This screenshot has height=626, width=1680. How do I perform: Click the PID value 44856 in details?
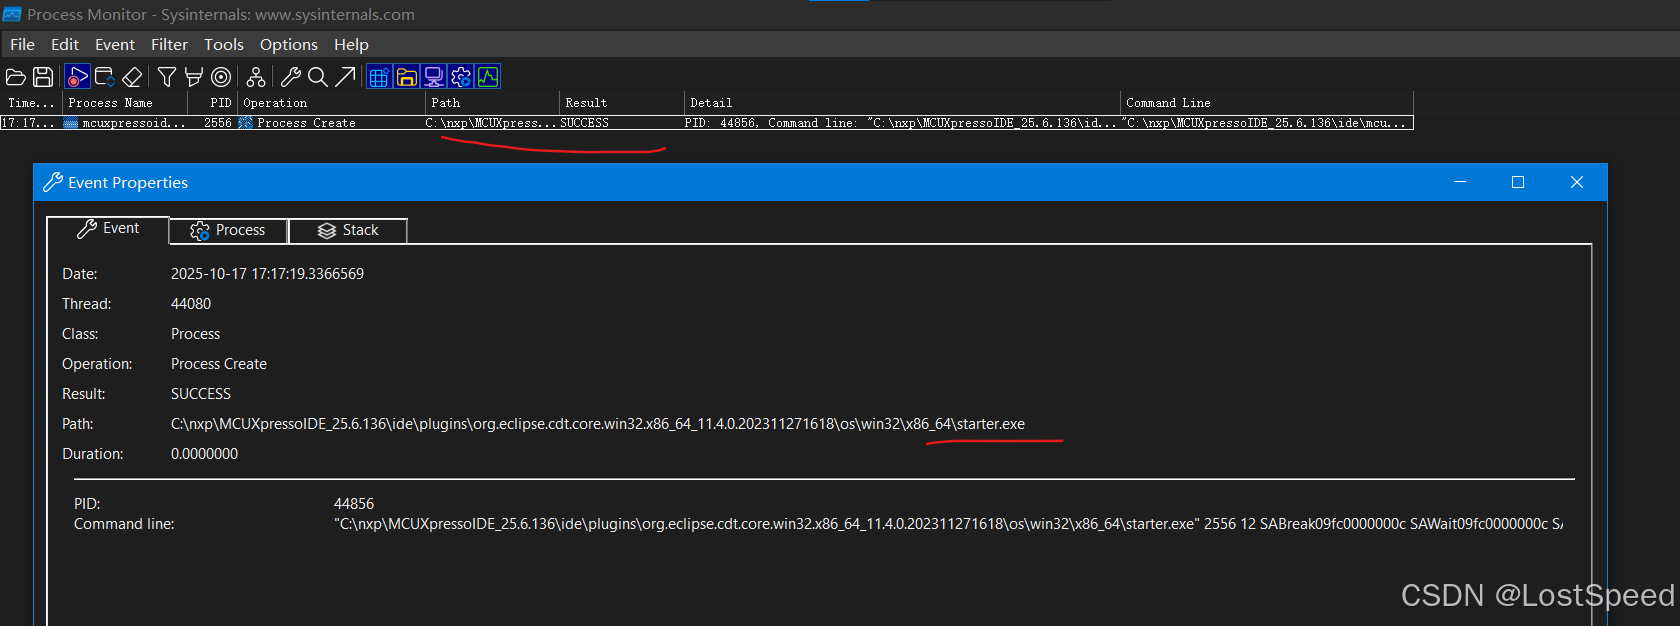(x=354, y=504)
